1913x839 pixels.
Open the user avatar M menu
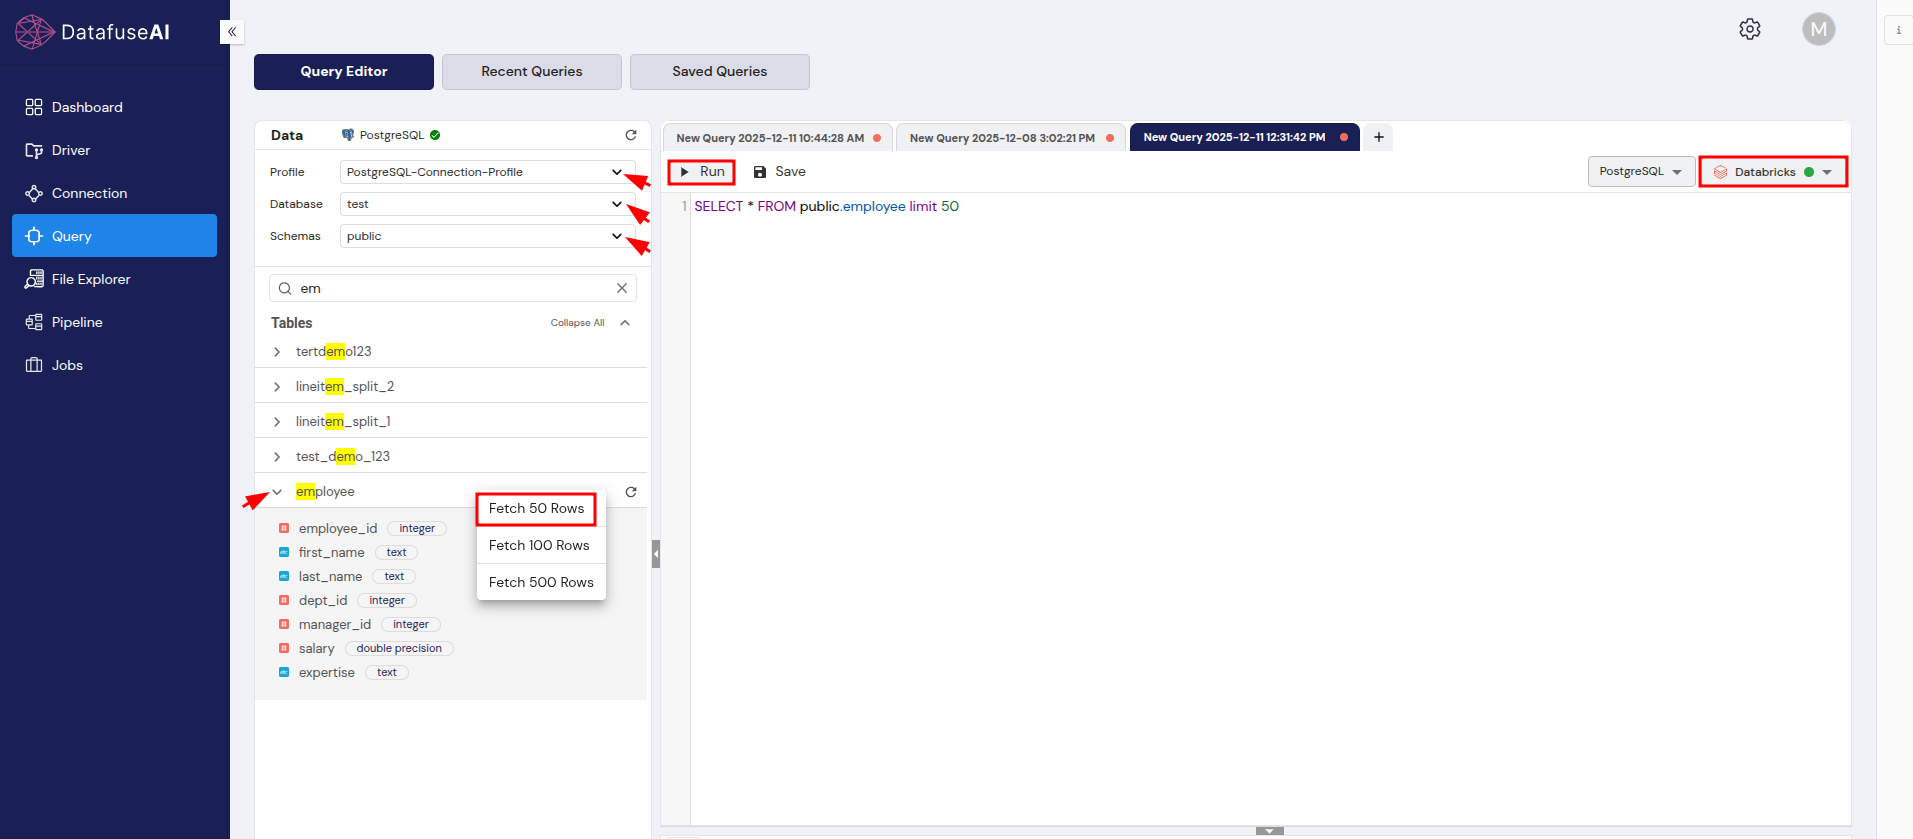coord(1819,29)
